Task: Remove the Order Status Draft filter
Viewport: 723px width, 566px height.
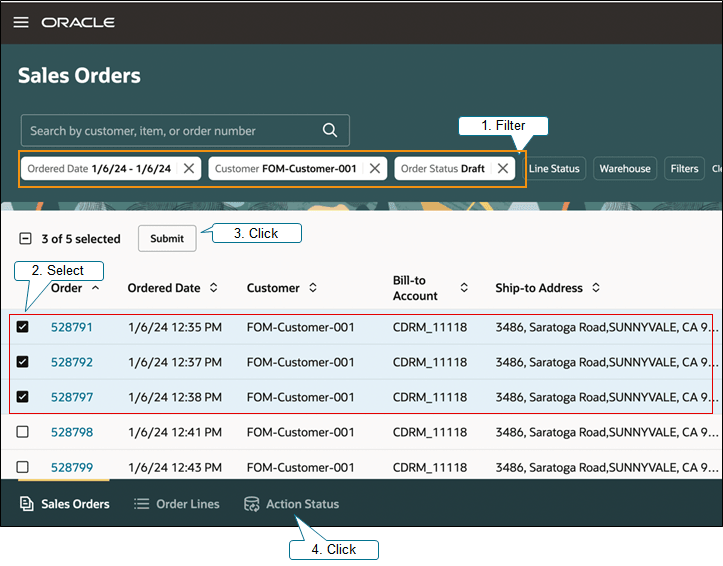Action: click(x=503, y=168)
